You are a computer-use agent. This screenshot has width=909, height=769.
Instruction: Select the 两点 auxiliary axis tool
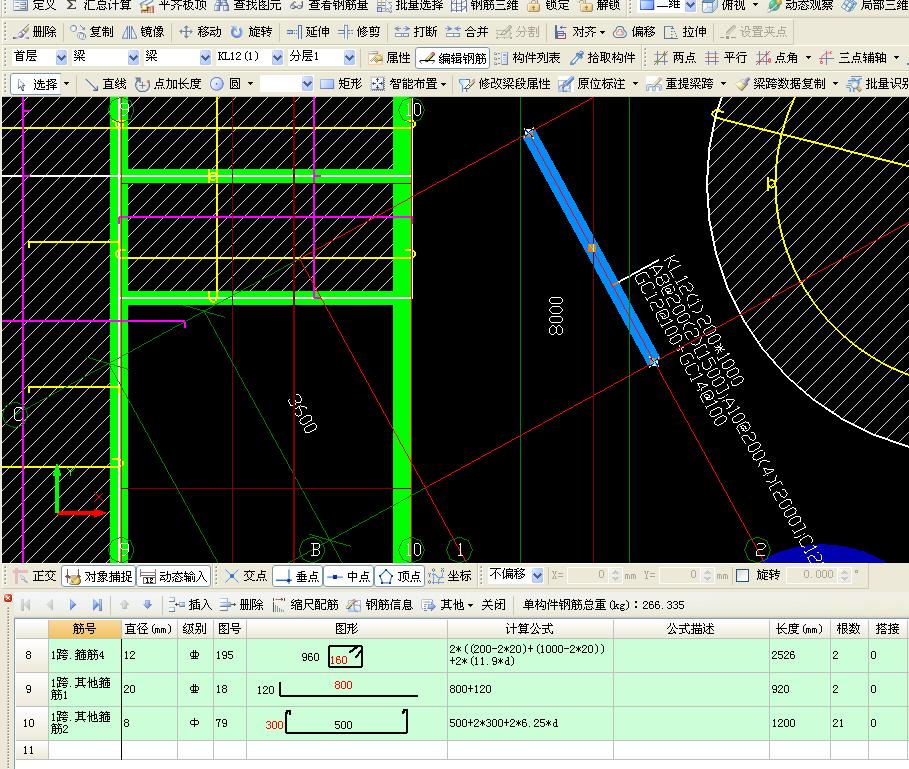[x=675, y=57]
